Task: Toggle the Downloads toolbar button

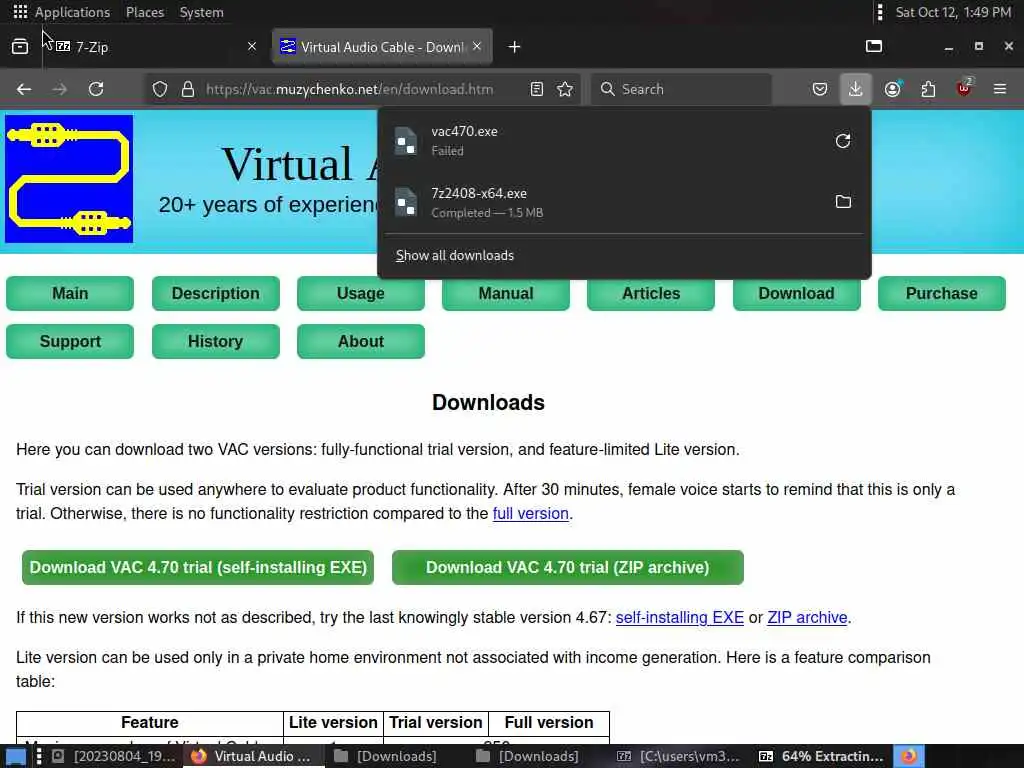Action: tap(855, 89)
